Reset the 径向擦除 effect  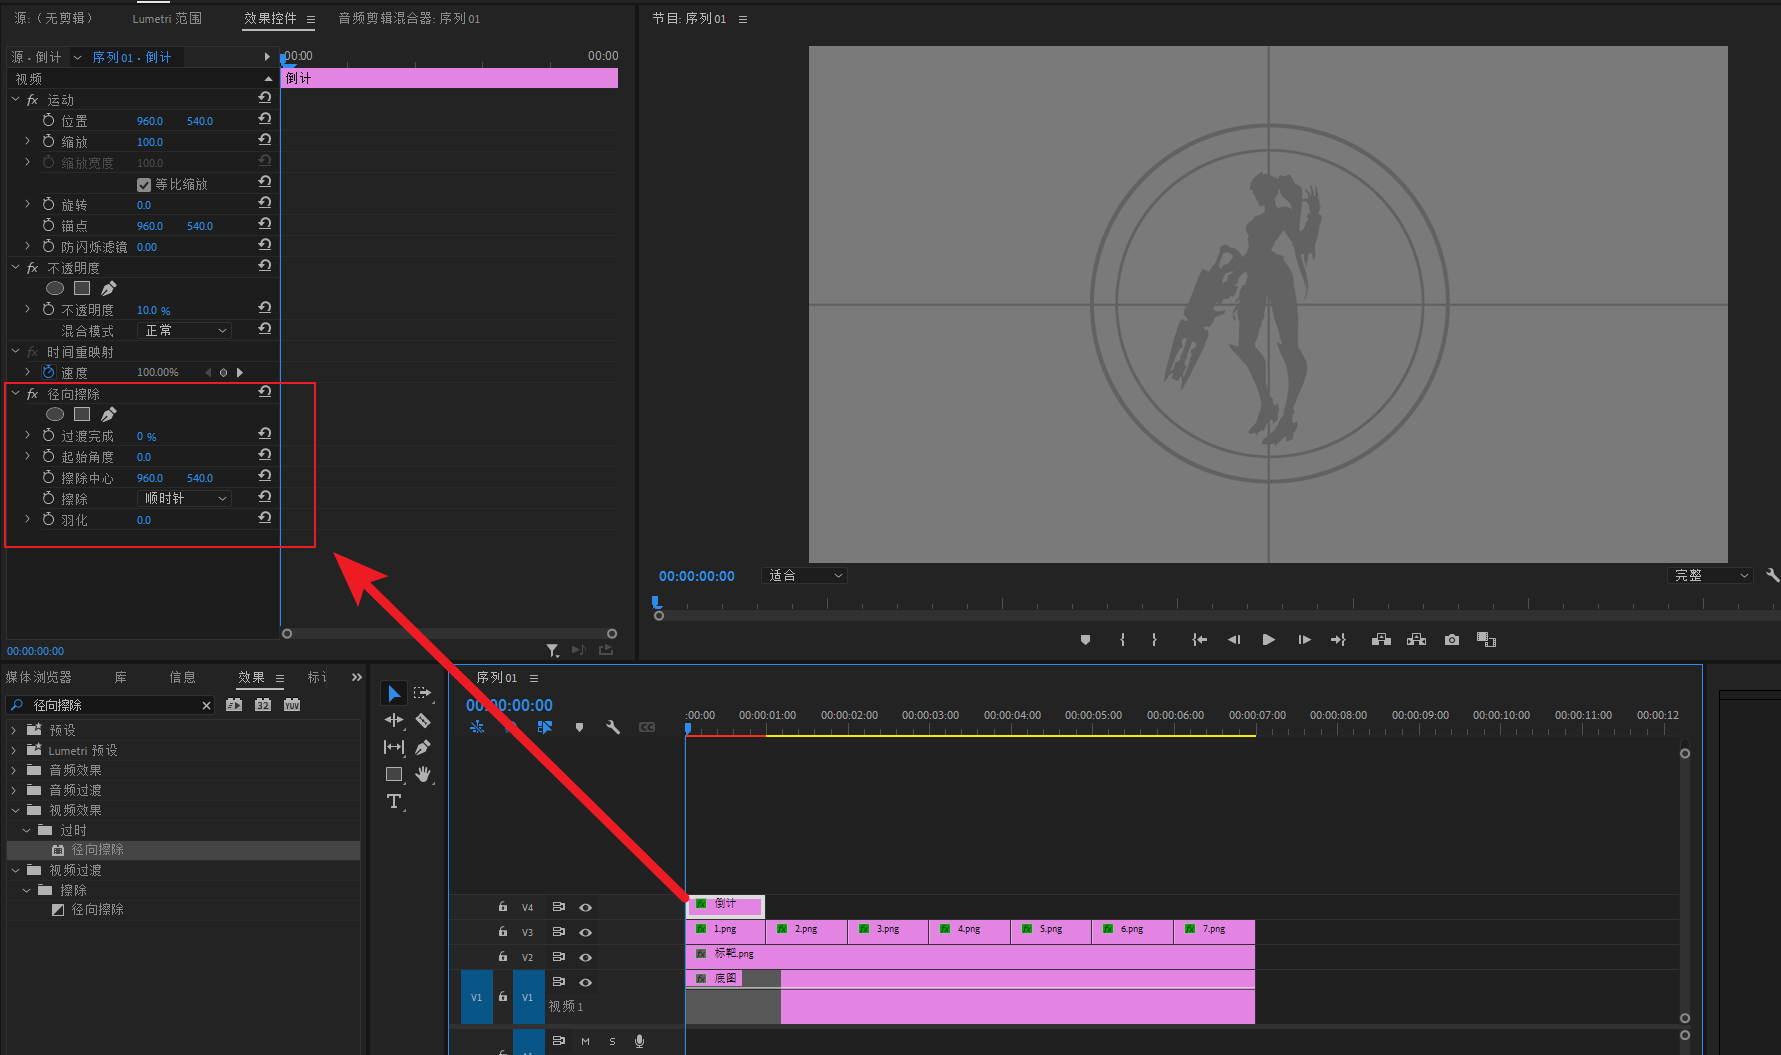[x=265, y=393]
